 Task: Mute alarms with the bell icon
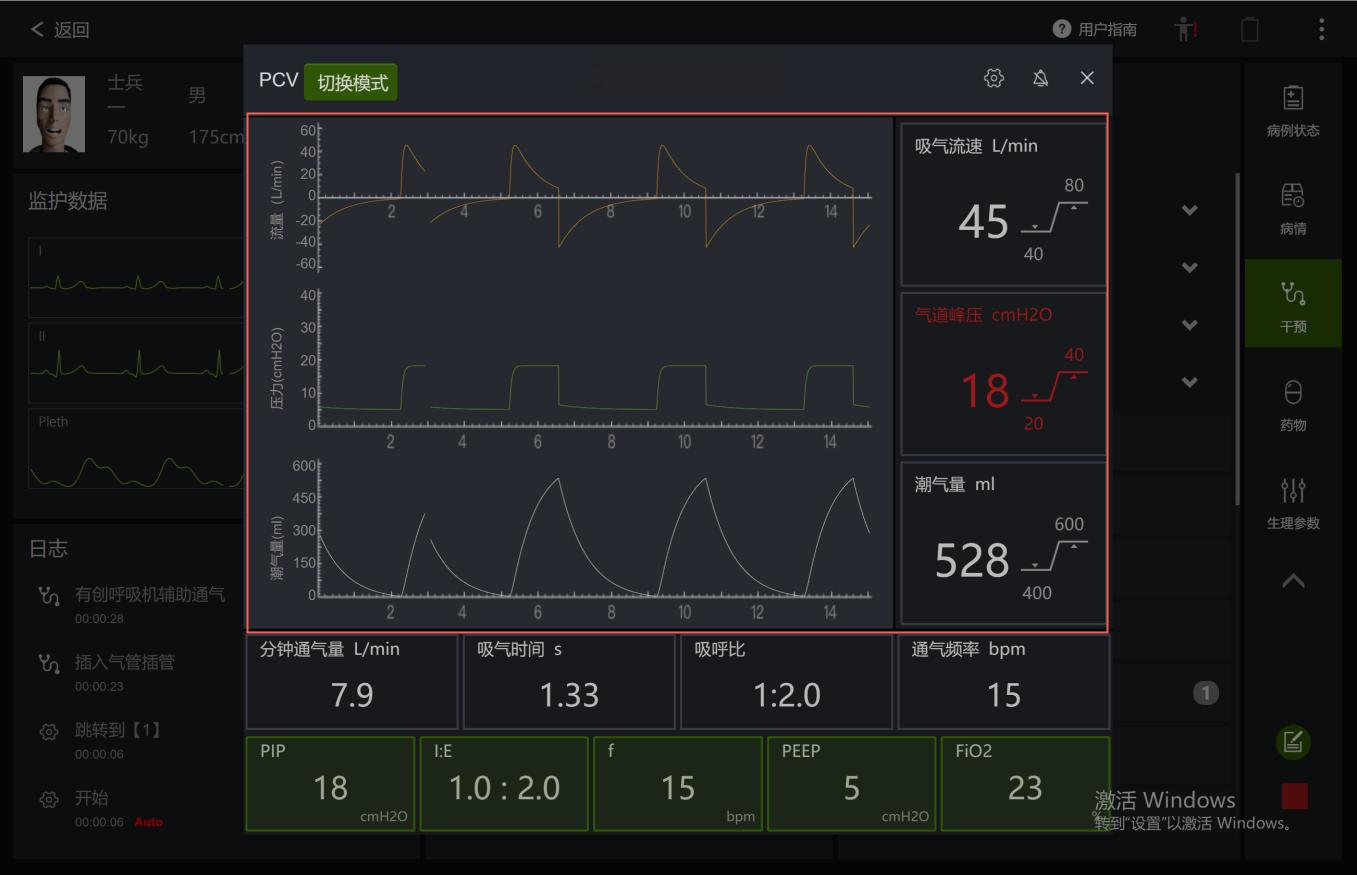(1040, 78)
